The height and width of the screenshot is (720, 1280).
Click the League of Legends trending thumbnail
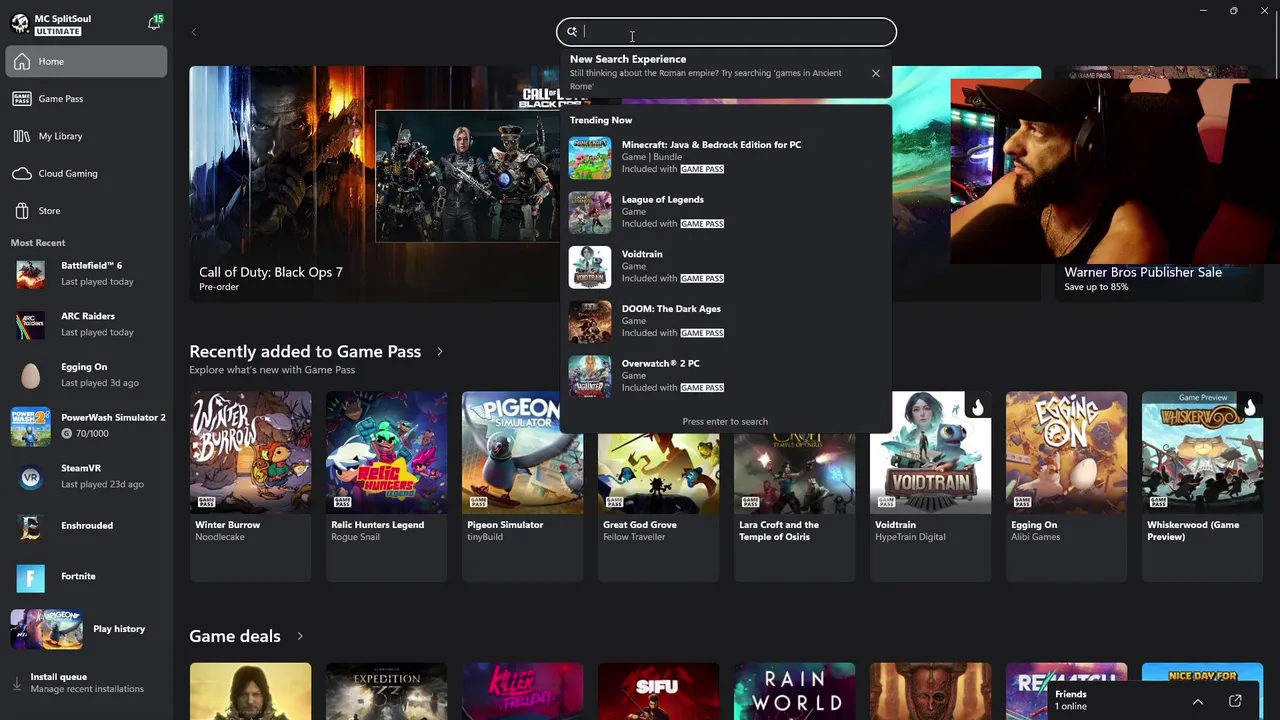pos(590,213)
